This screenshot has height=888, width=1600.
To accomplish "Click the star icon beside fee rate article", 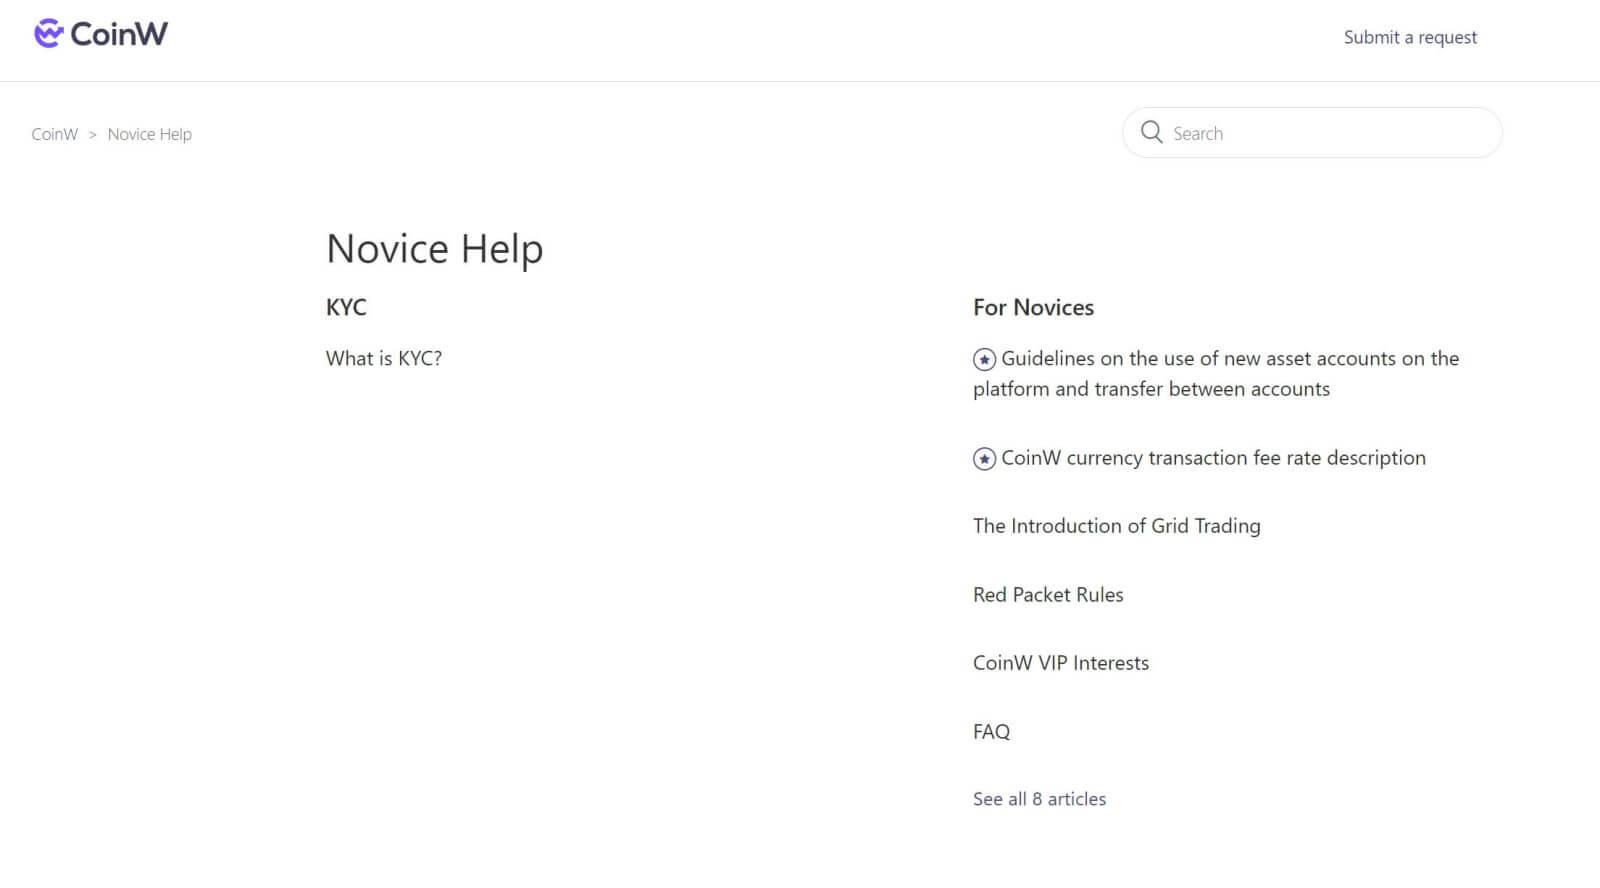I will coord(984,459).
